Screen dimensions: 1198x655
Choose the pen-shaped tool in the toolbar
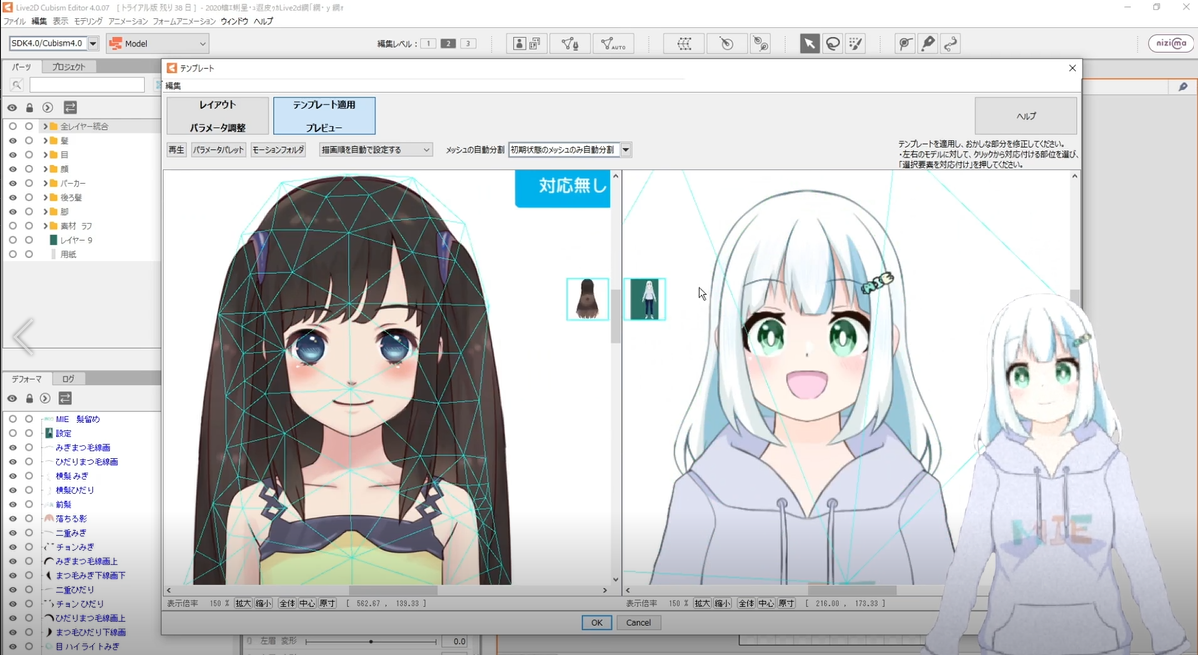click(x=928, y=44)
